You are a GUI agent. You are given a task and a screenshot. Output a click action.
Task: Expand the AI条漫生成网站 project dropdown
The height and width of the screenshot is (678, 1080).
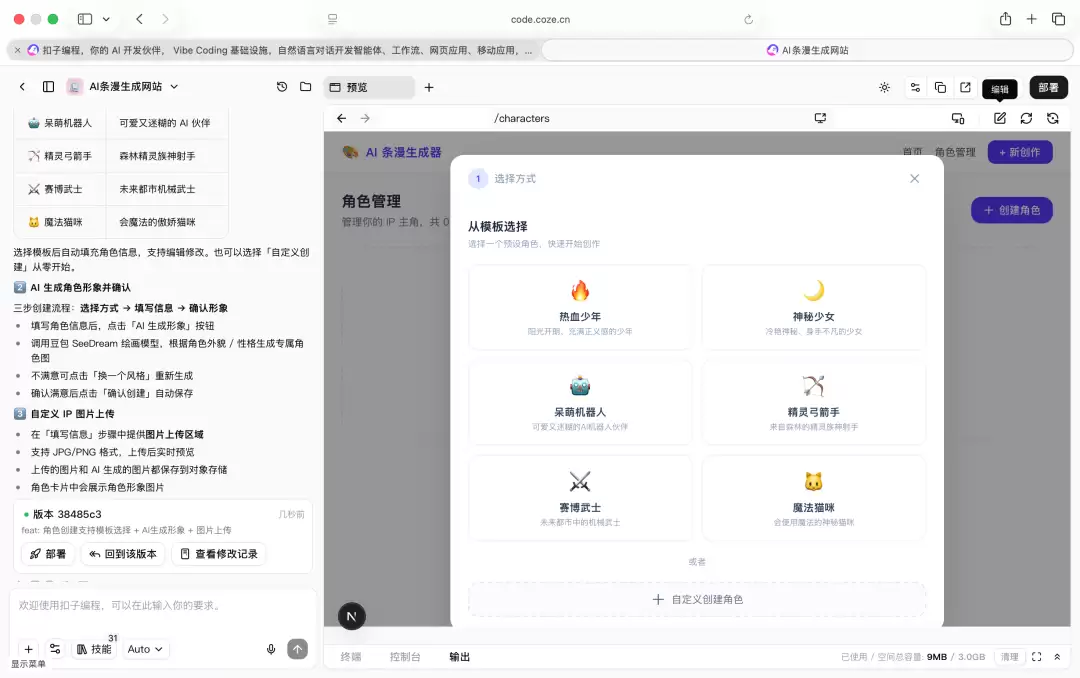174,87
